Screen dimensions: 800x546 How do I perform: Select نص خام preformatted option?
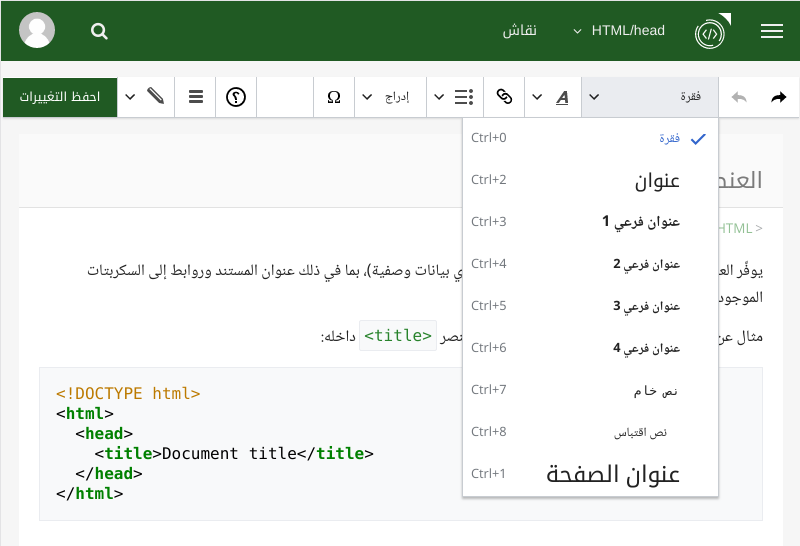pyautogui.click(x=590, y=390)
